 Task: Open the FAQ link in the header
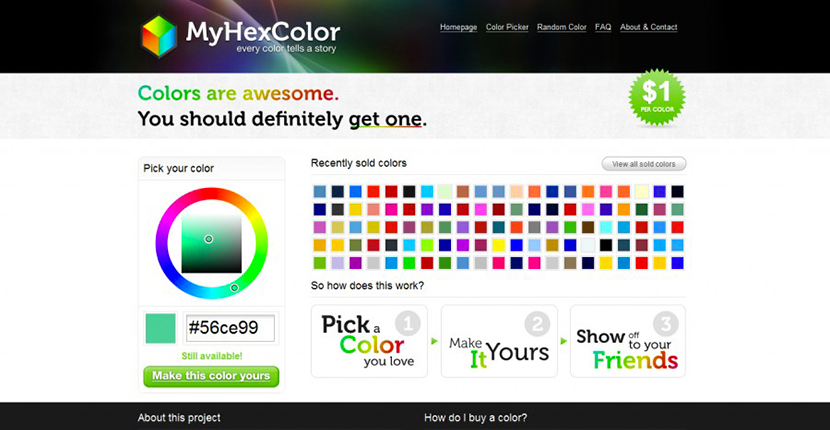tap(603, 27)
